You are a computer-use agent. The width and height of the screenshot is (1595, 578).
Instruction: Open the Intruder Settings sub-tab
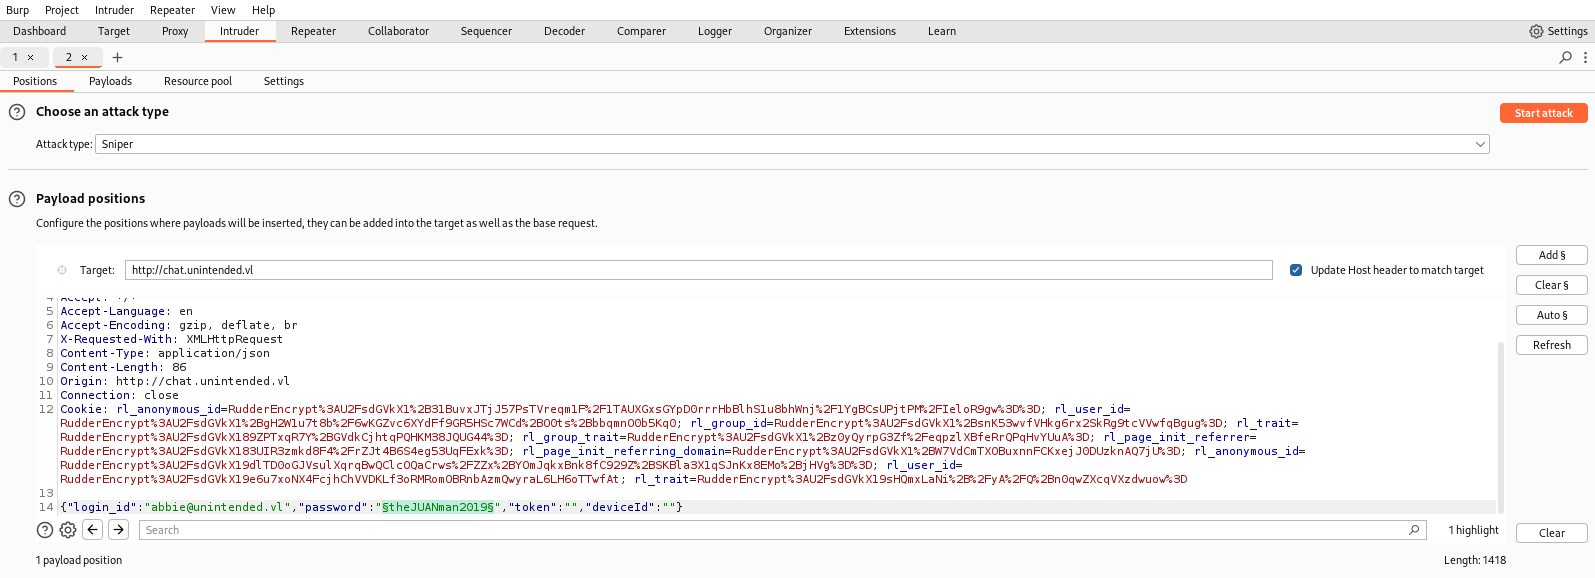284,81
